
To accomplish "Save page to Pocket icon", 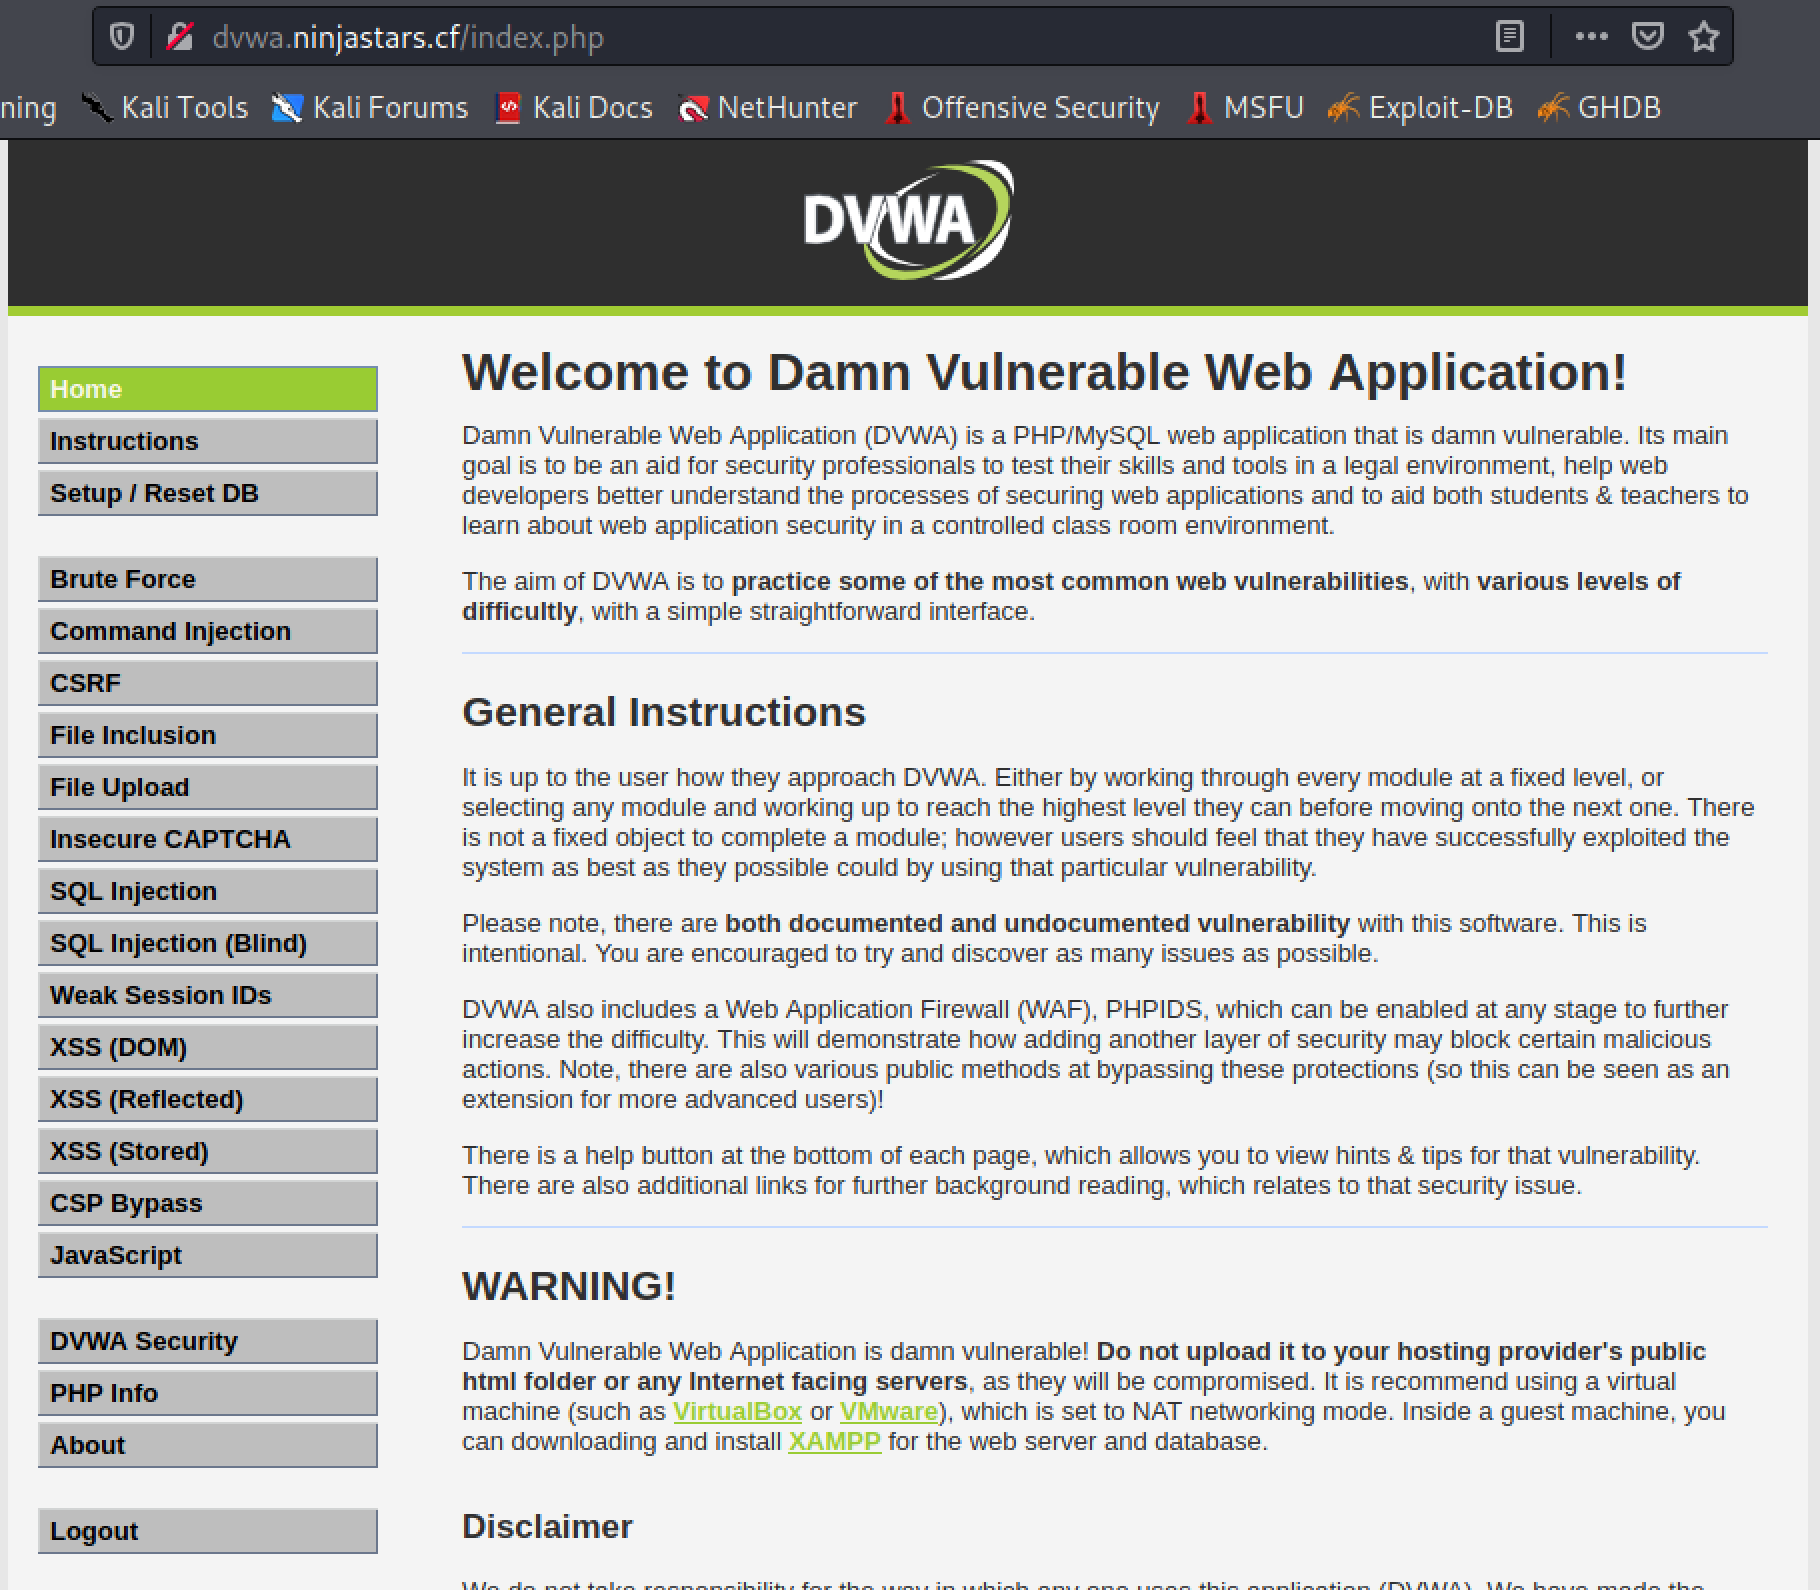I will (x=1647, y=37).
